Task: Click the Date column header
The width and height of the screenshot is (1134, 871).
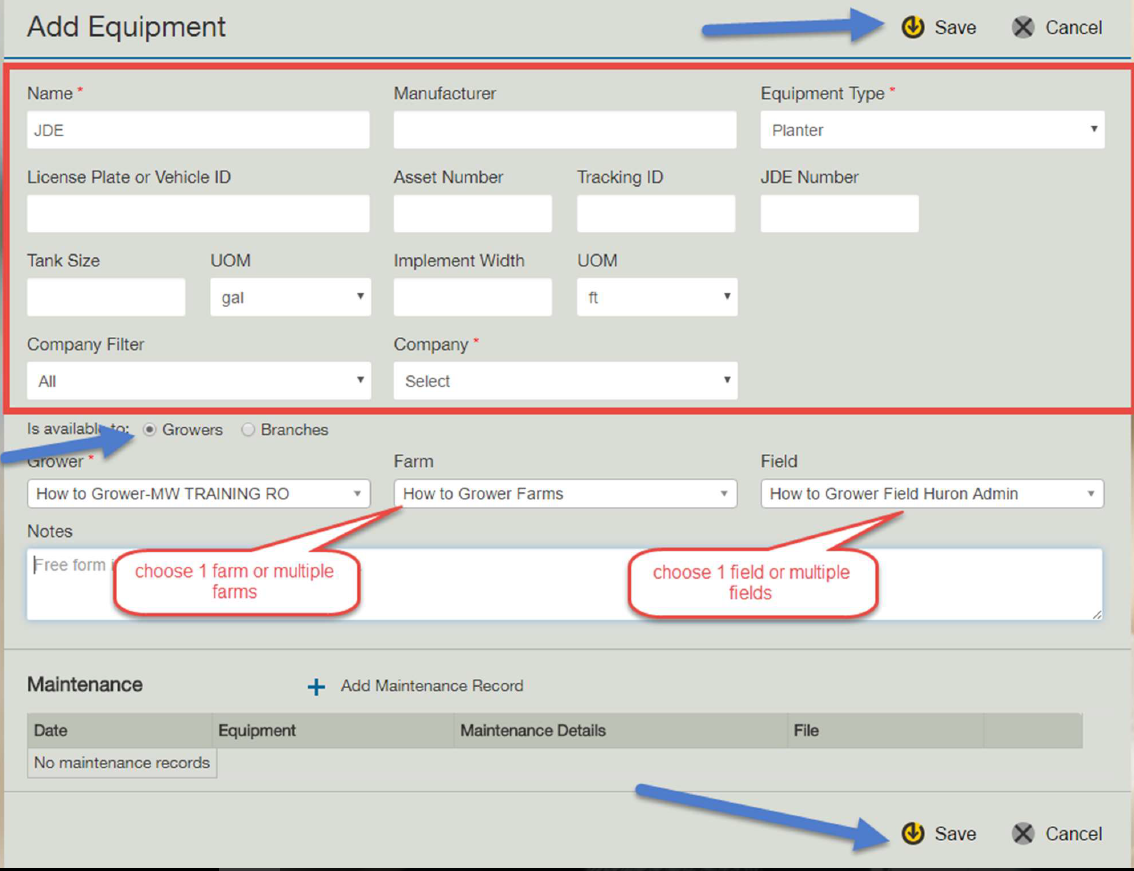Action: click(120, 731)
